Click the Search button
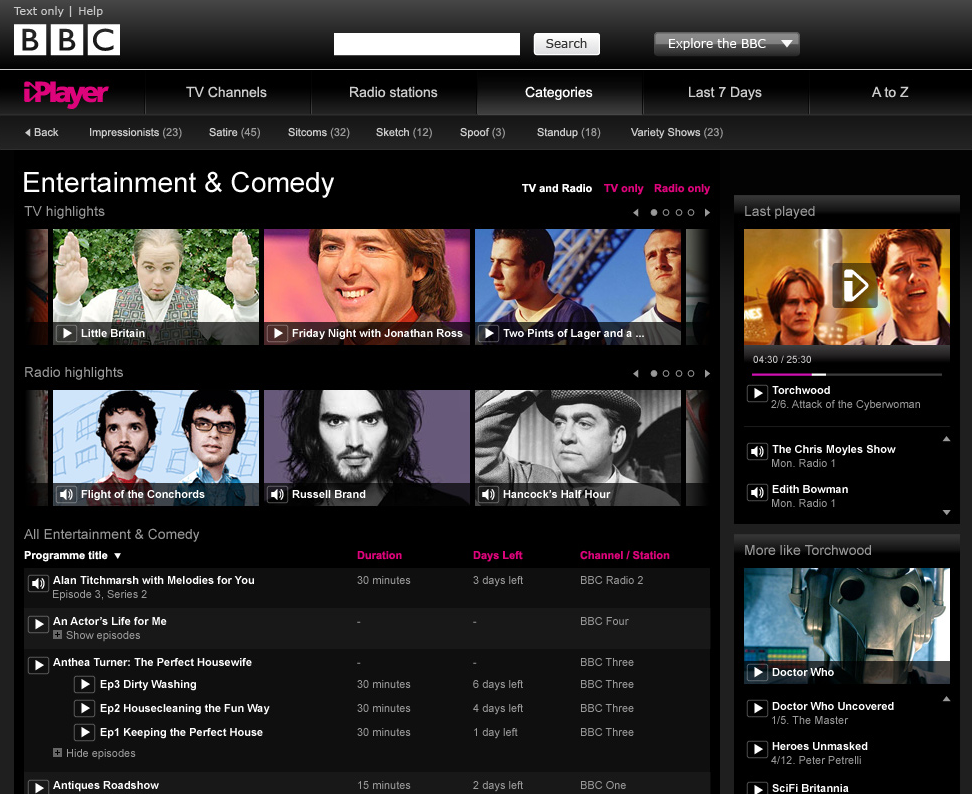The width and height of the screenshot is (972, 794). [x=566, y=44]
